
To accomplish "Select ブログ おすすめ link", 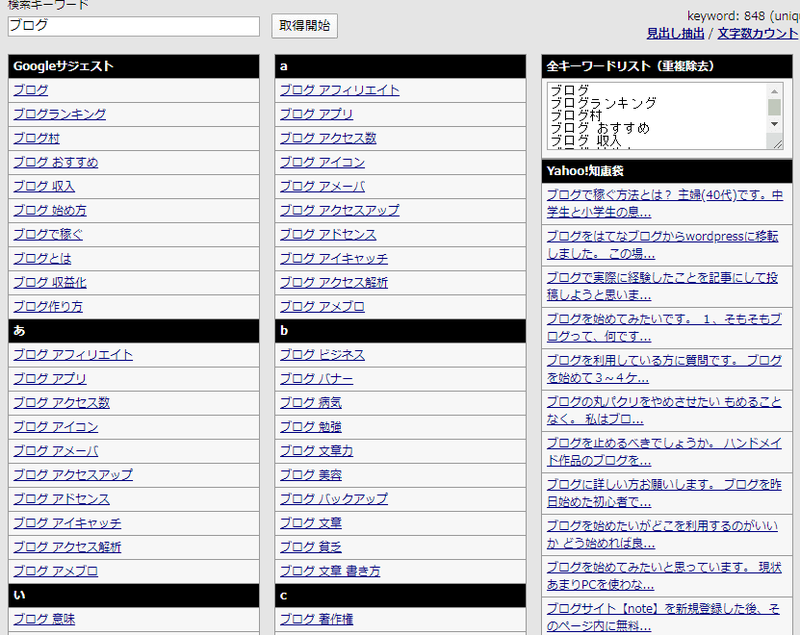I will point(56,162).
